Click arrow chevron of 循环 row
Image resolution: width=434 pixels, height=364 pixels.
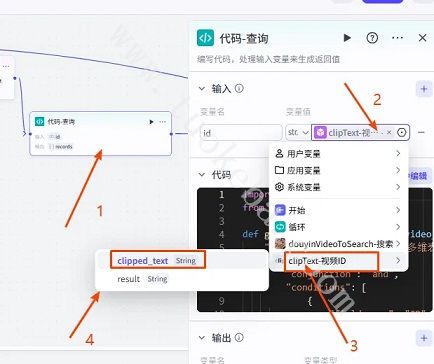pos(398,227)
